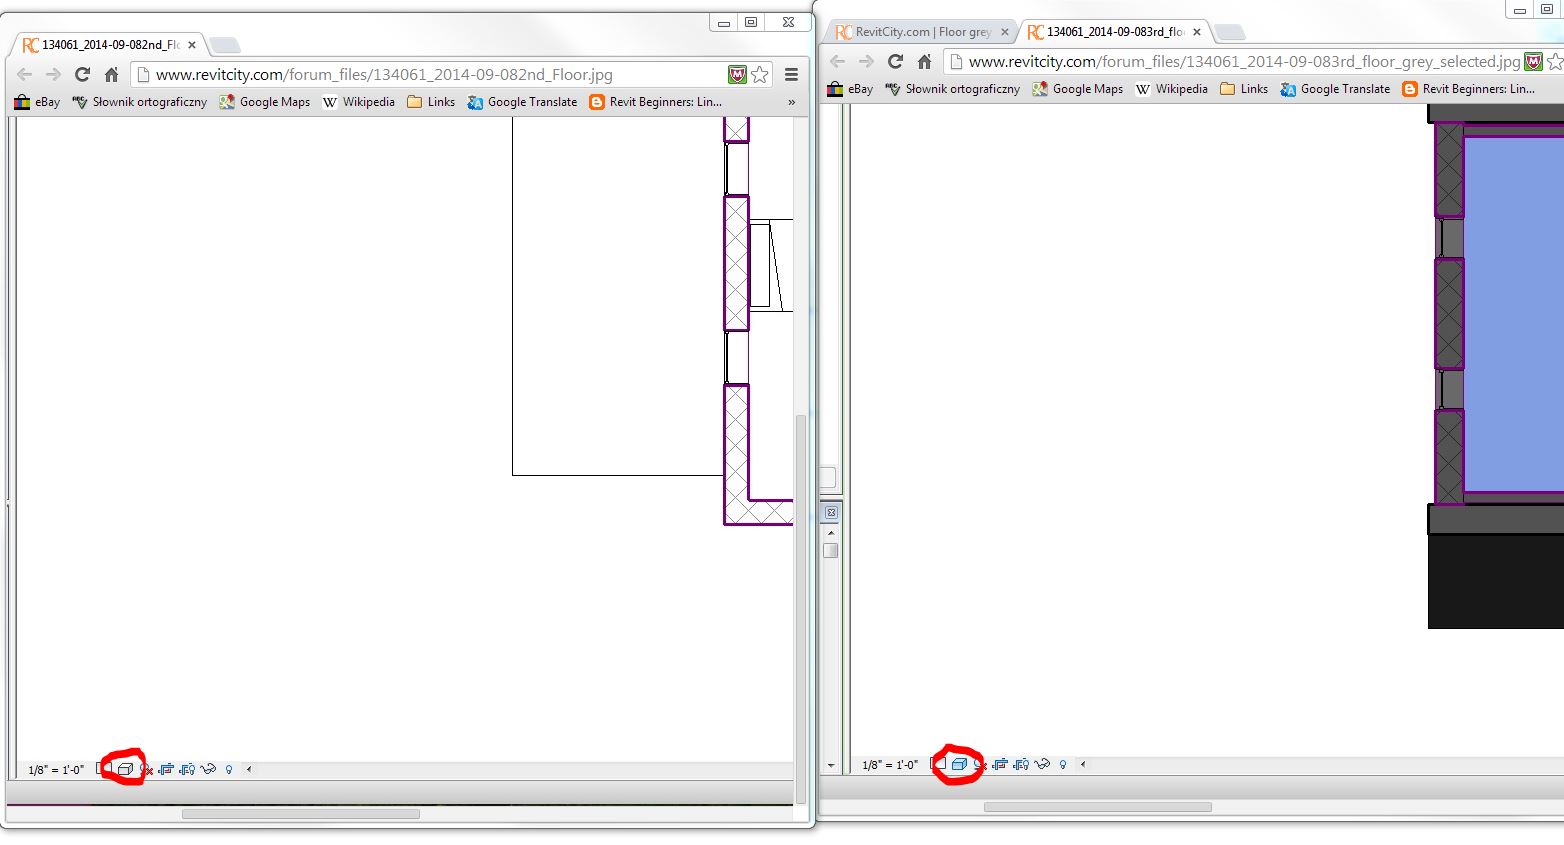Open Google Maps bookmark in the left window
Viewport: 1564px width, 845px height.
click(x=264, y=102)
